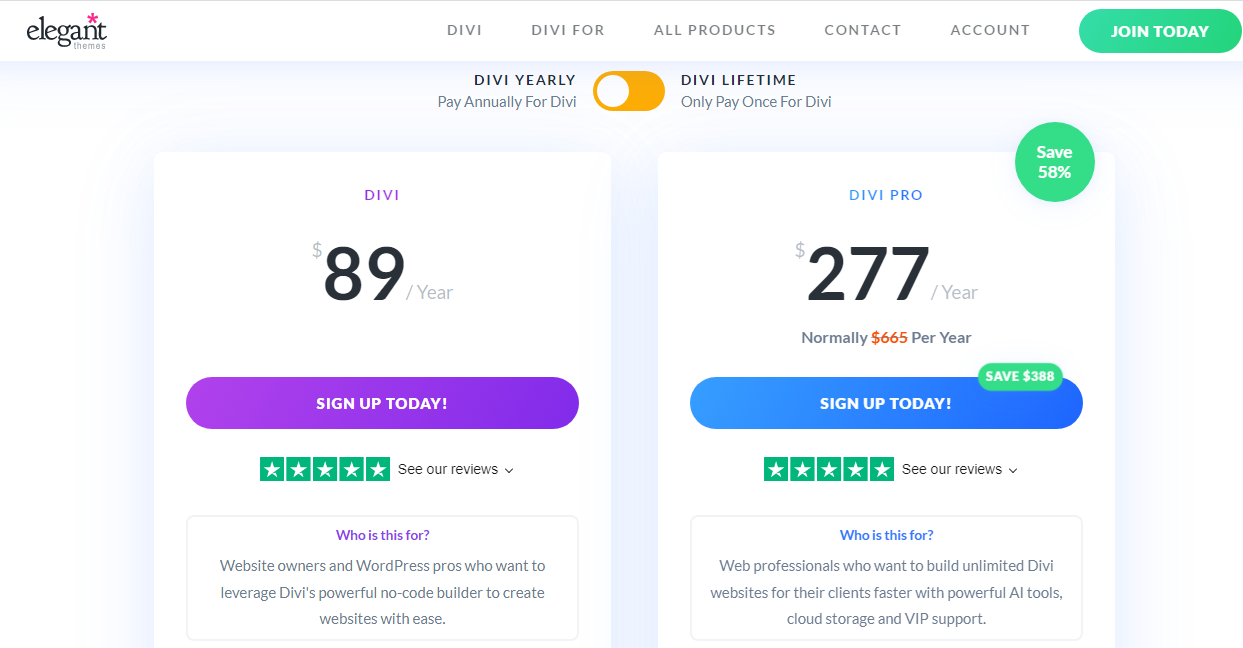Click the Elegant Themes logo
This screenshot has height=648, width=1243.
pyautogui.click(x=66, y=30)
